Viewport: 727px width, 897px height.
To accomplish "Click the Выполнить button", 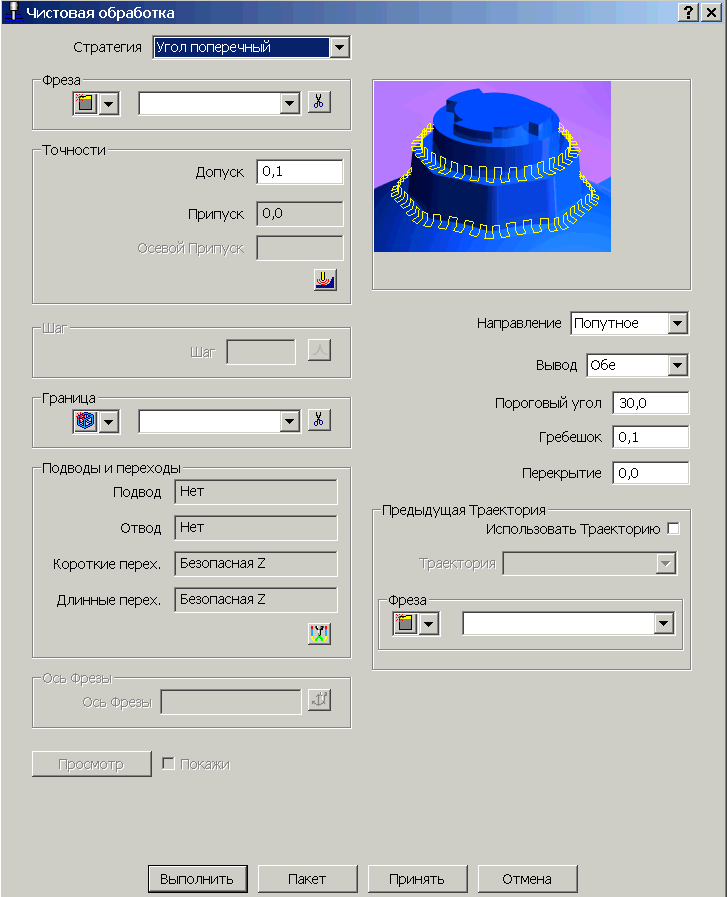I will [x=197, y=879].
